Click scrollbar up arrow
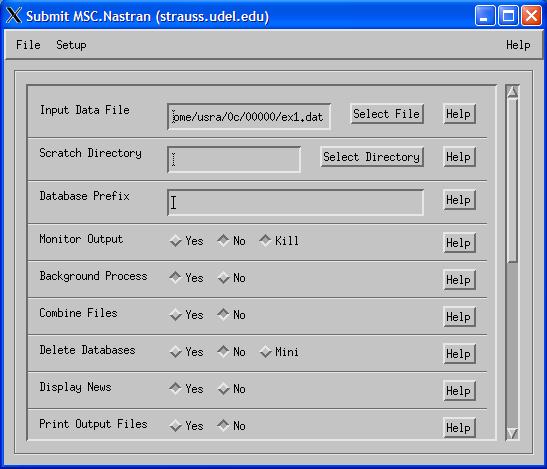The width and height of the screenshot is (547, 469). (x=512, y=92)
